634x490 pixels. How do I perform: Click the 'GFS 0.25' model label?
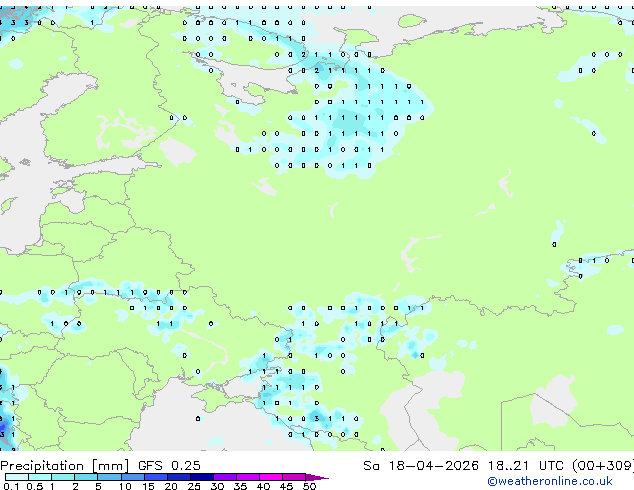point(169,466)
